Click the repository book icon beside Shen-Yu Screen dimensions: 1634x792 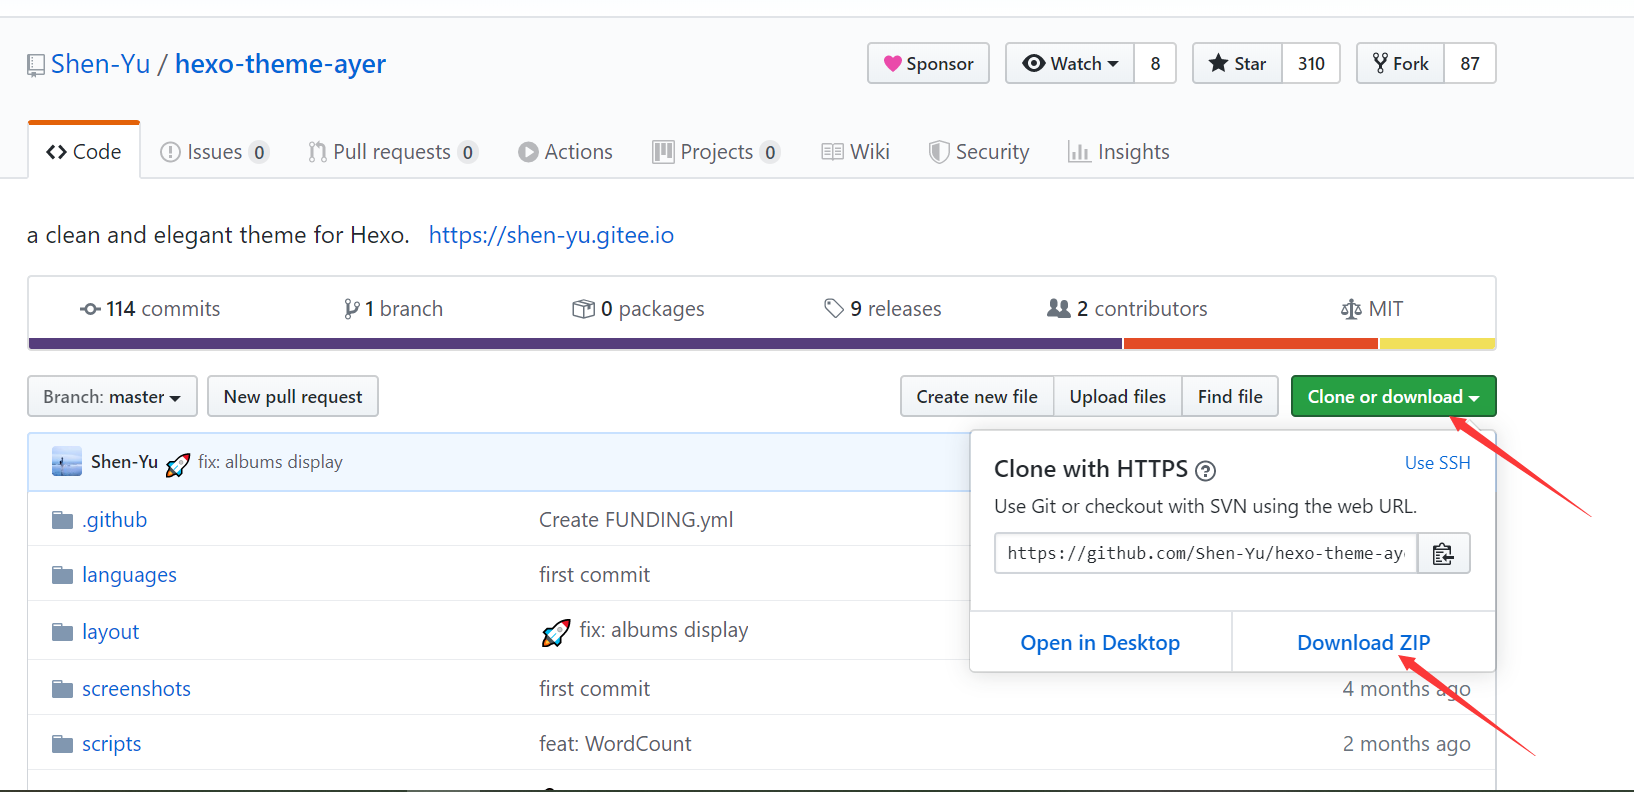click(x=36, y=66)
